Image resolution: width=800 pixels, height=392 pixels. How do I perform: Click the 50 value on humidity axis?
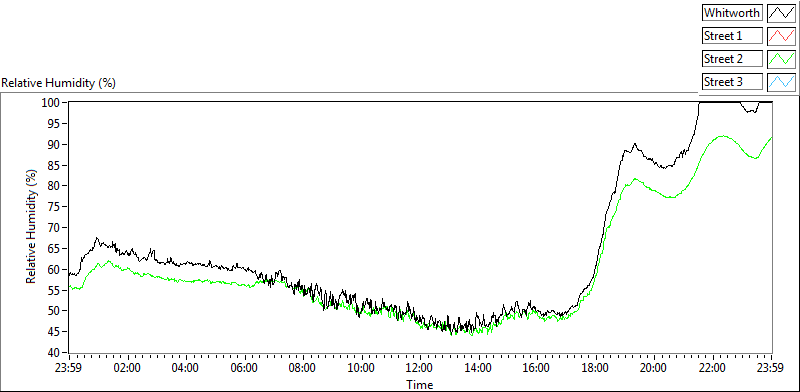(x=55, y=311)
